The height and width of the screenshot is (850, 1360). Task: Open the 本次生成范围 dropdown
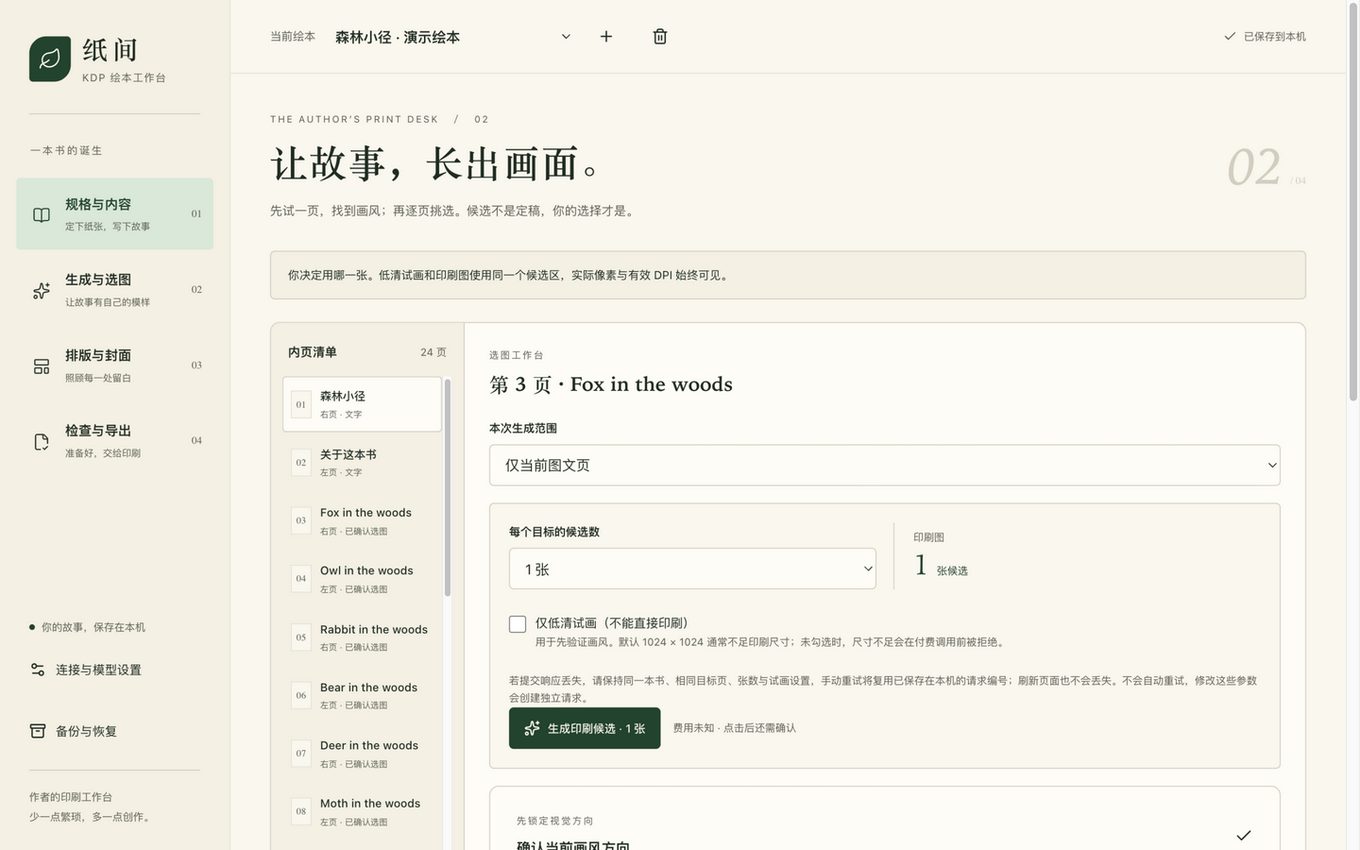click(885, 465)
